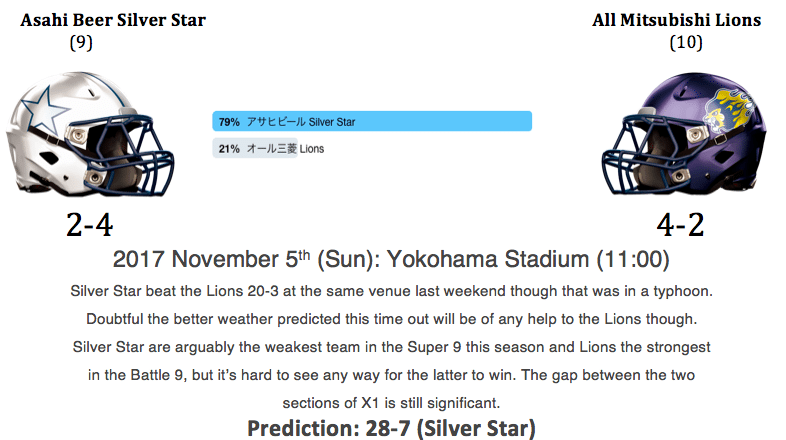Click the 4-2 Lions record
The width and height of the screenshot is (786, 440).
click(x=680, y=225)
